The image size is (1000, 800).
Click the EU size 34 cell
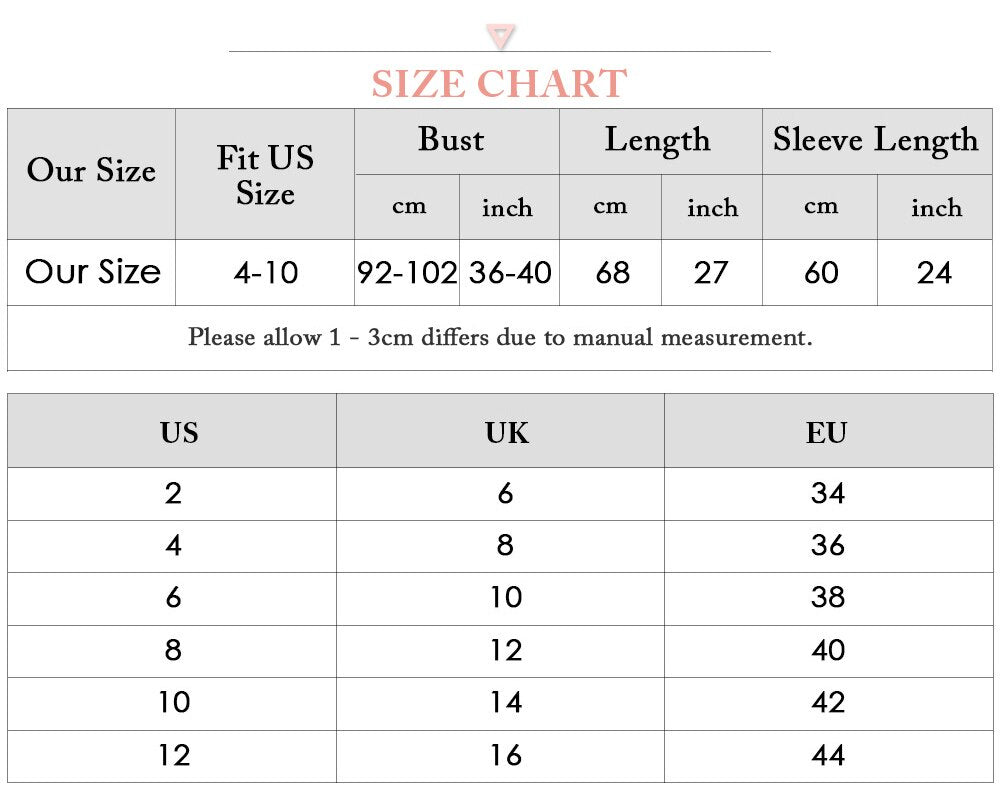tap(828, 493)
